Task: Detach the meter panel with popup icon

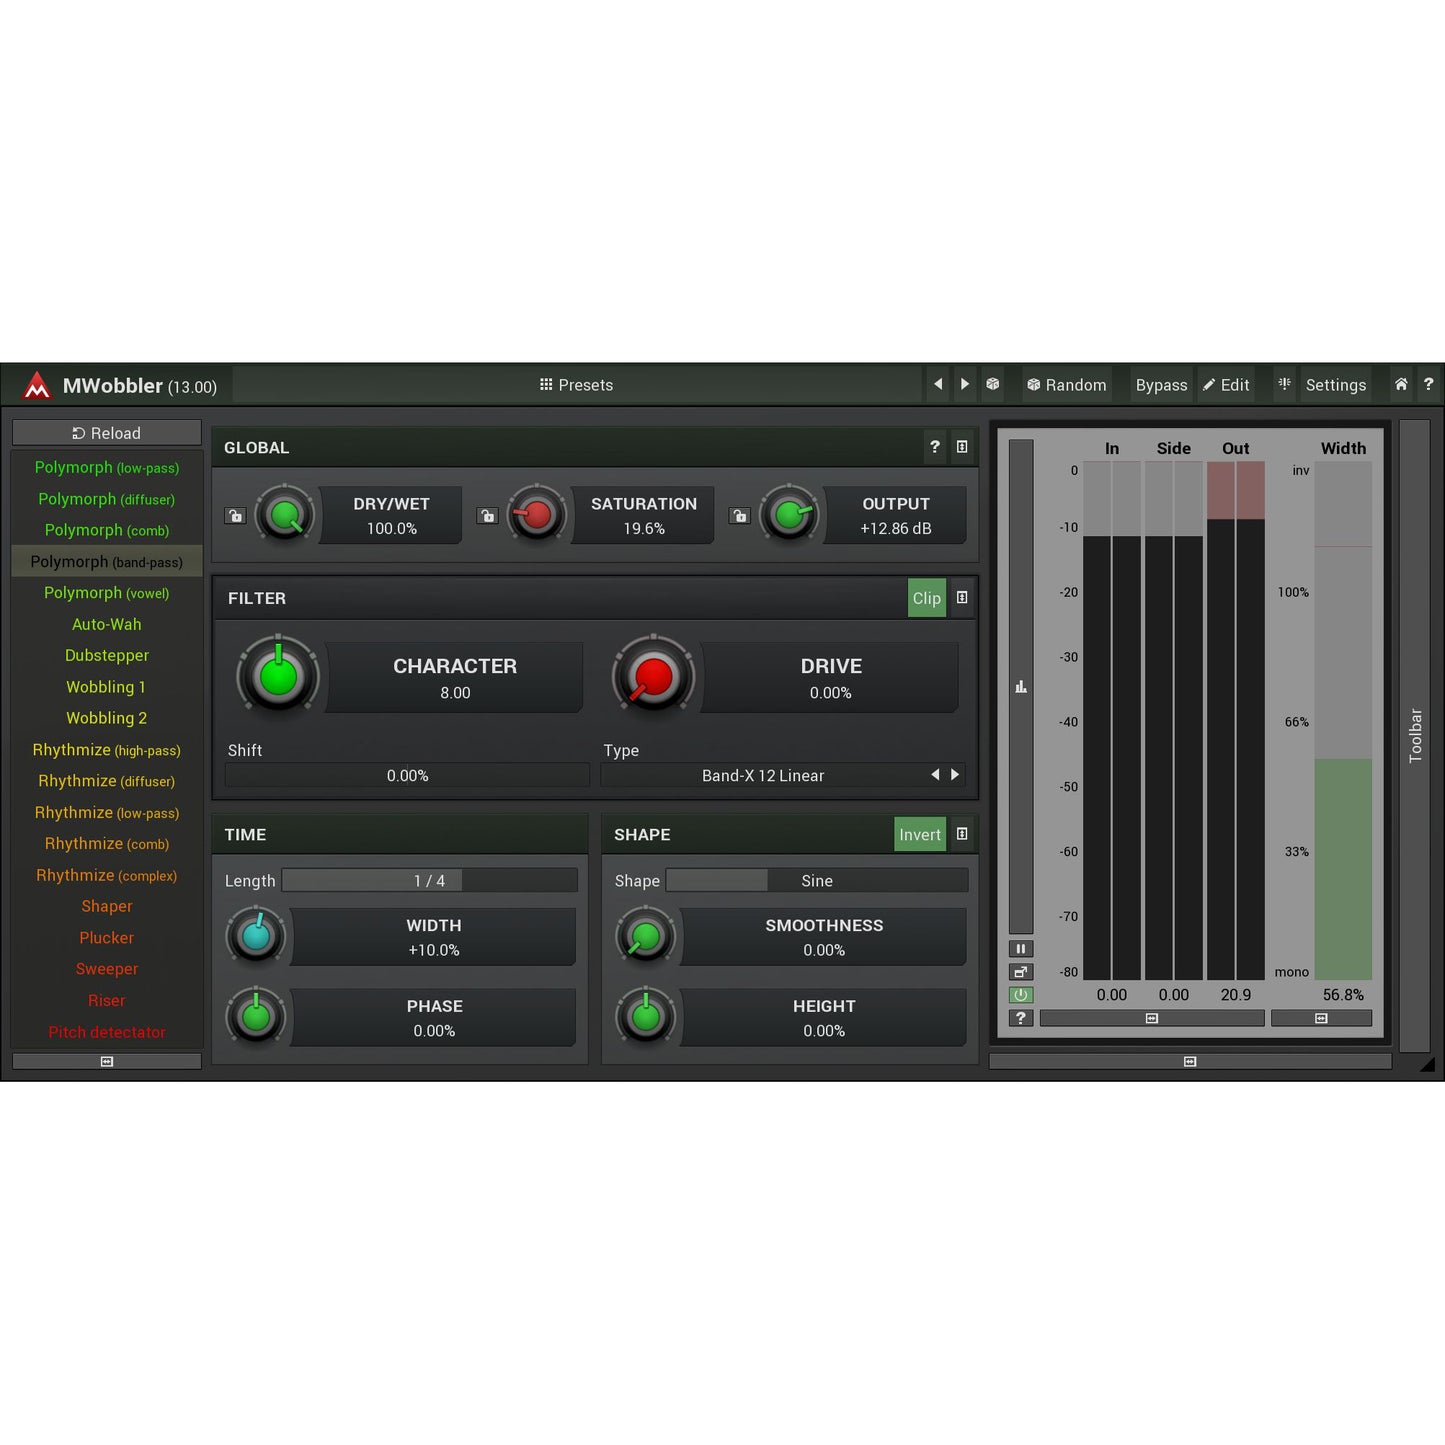Action: coord(1020,971)
